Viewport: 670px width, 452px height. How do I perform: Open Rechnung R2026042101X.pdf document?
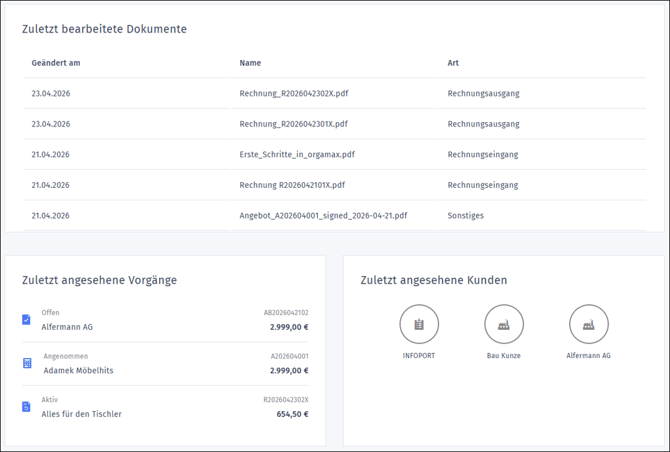point(292,185)
